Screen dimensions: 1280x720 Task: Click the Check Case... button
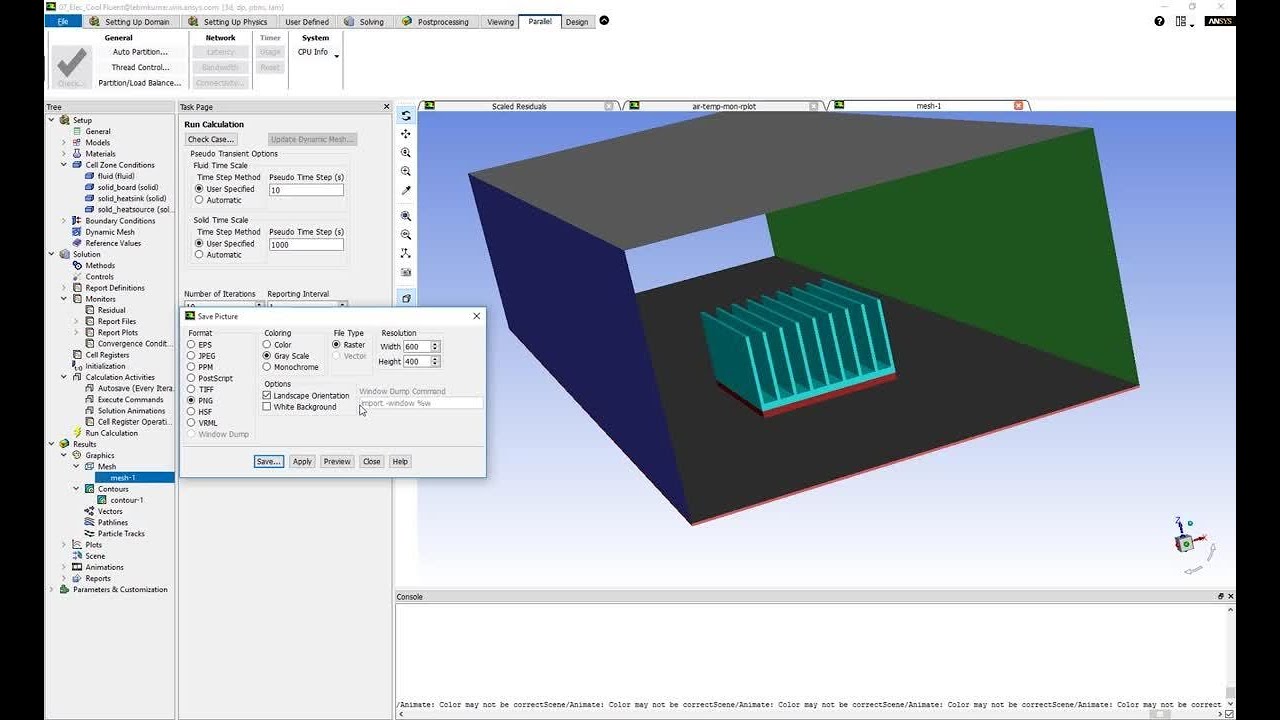pos(211,140)
